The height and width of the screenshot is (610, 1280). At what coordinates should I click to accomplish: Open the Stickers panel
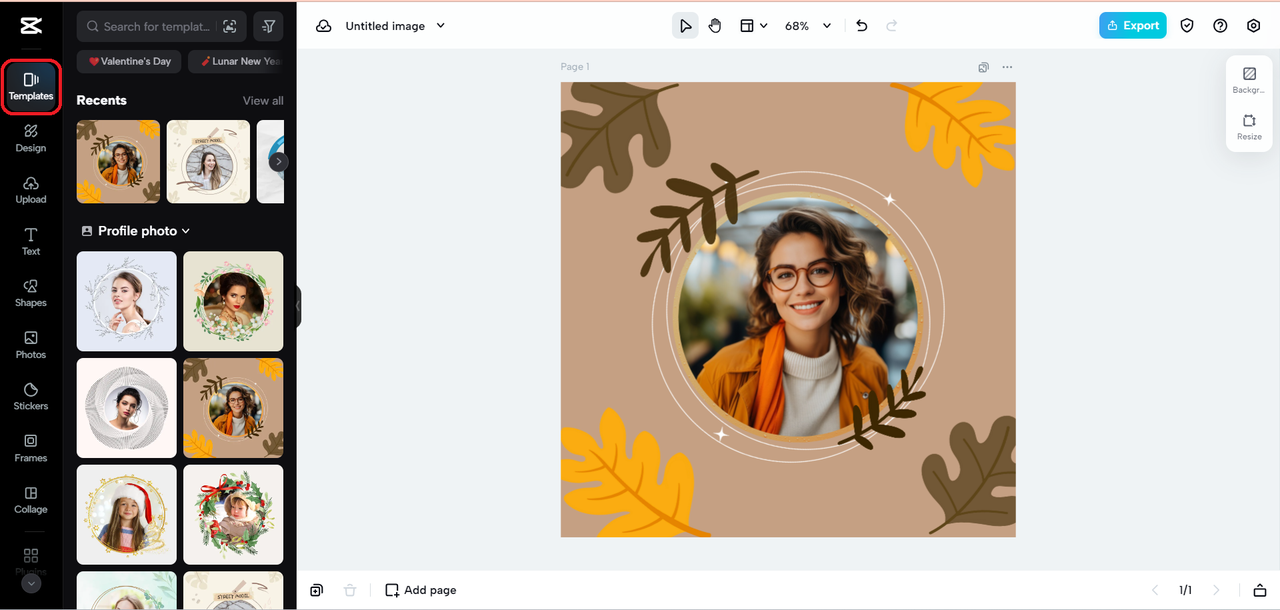point(31,396)
